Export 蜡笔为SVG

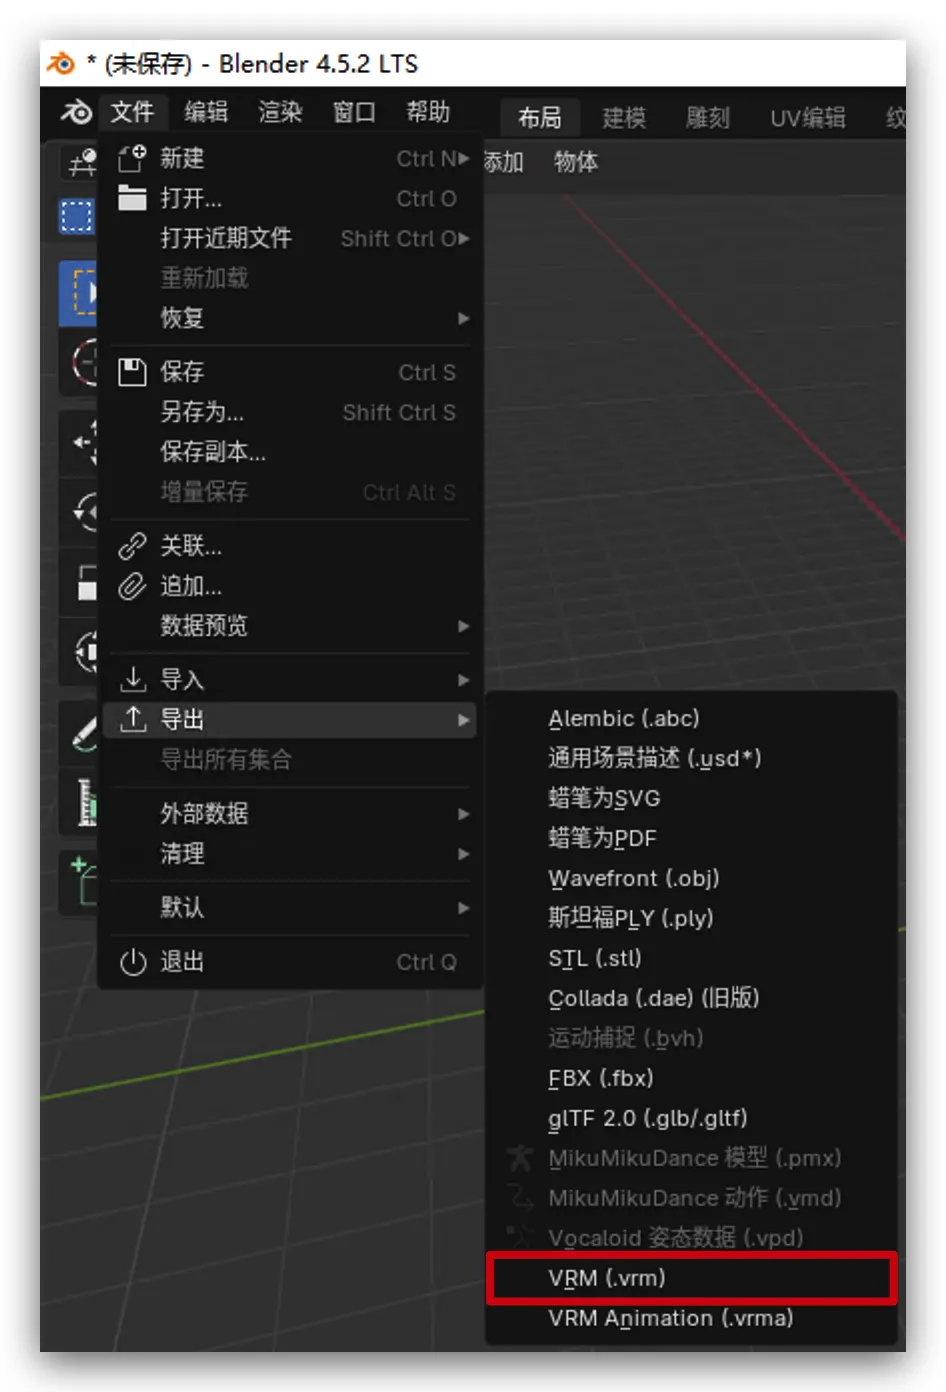point(691,799)
